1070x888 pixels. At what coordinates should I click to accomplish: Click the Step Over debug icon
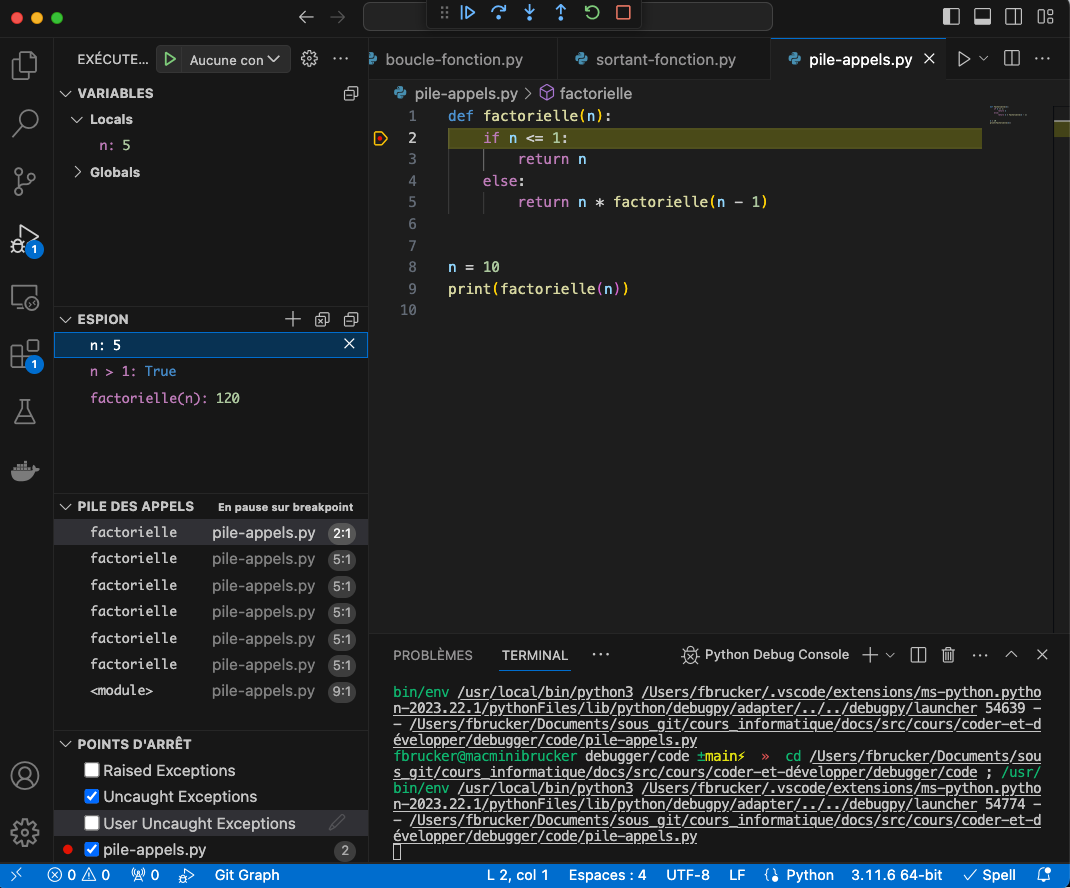click(498, 13)
